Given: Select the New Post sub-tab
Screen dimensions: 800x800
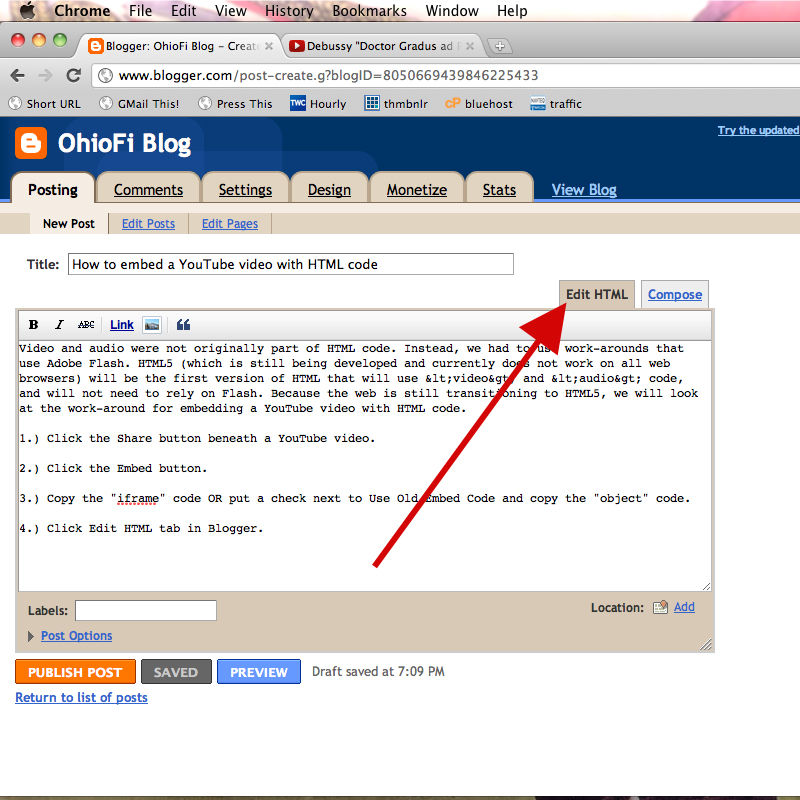Looking at the screenshot, I should coord(69,223).
